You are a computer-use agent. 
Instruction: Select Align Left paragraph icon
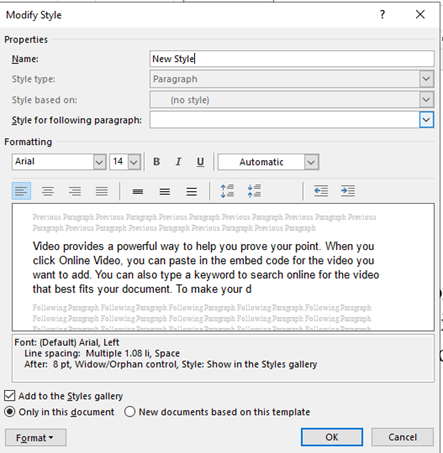coord(21,191)
